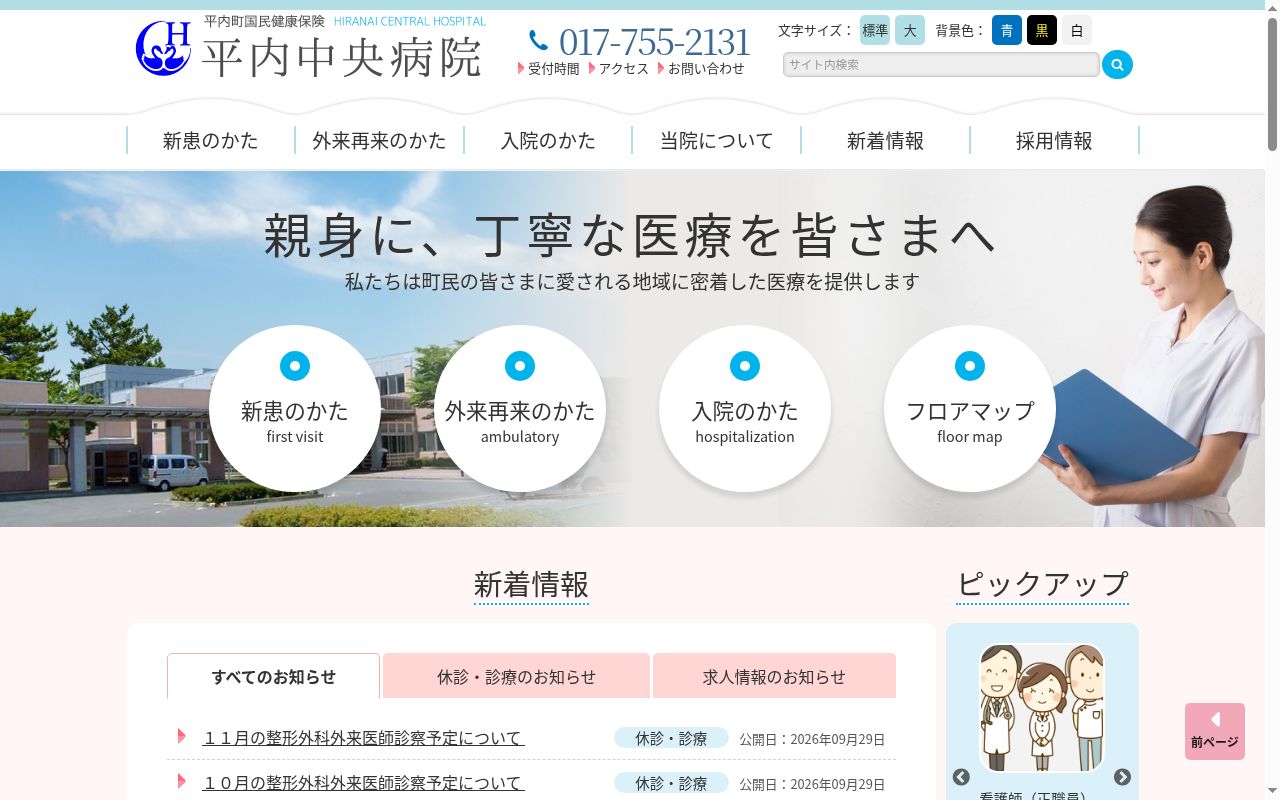
Task: Open 外来再来のかた in the main navigation
Action: pos(380,141)
